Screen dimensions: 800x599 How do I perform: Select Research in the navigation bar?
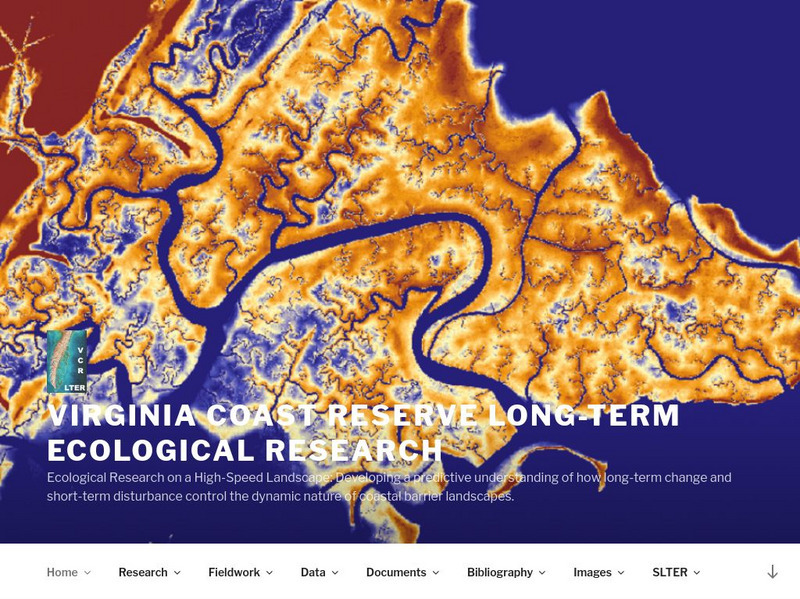pyautogui.click(x=146, y=572)
